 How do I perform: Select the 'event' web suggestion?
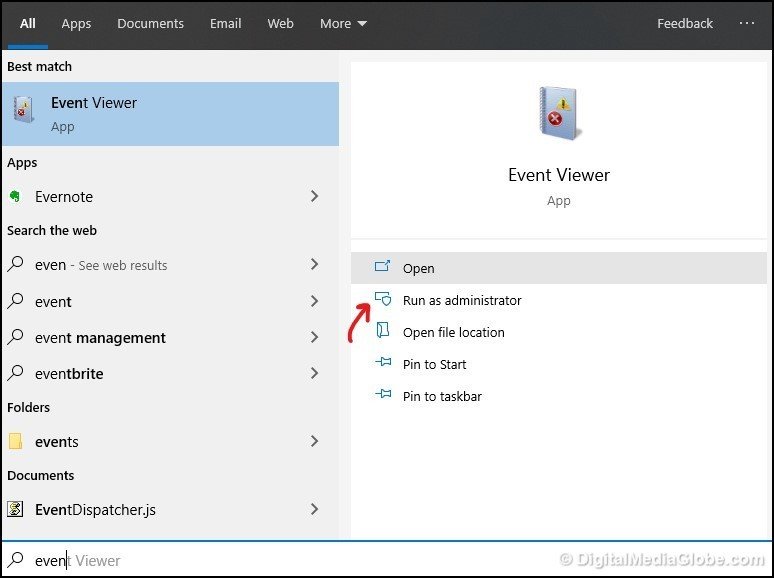click(x=170, y=302)
